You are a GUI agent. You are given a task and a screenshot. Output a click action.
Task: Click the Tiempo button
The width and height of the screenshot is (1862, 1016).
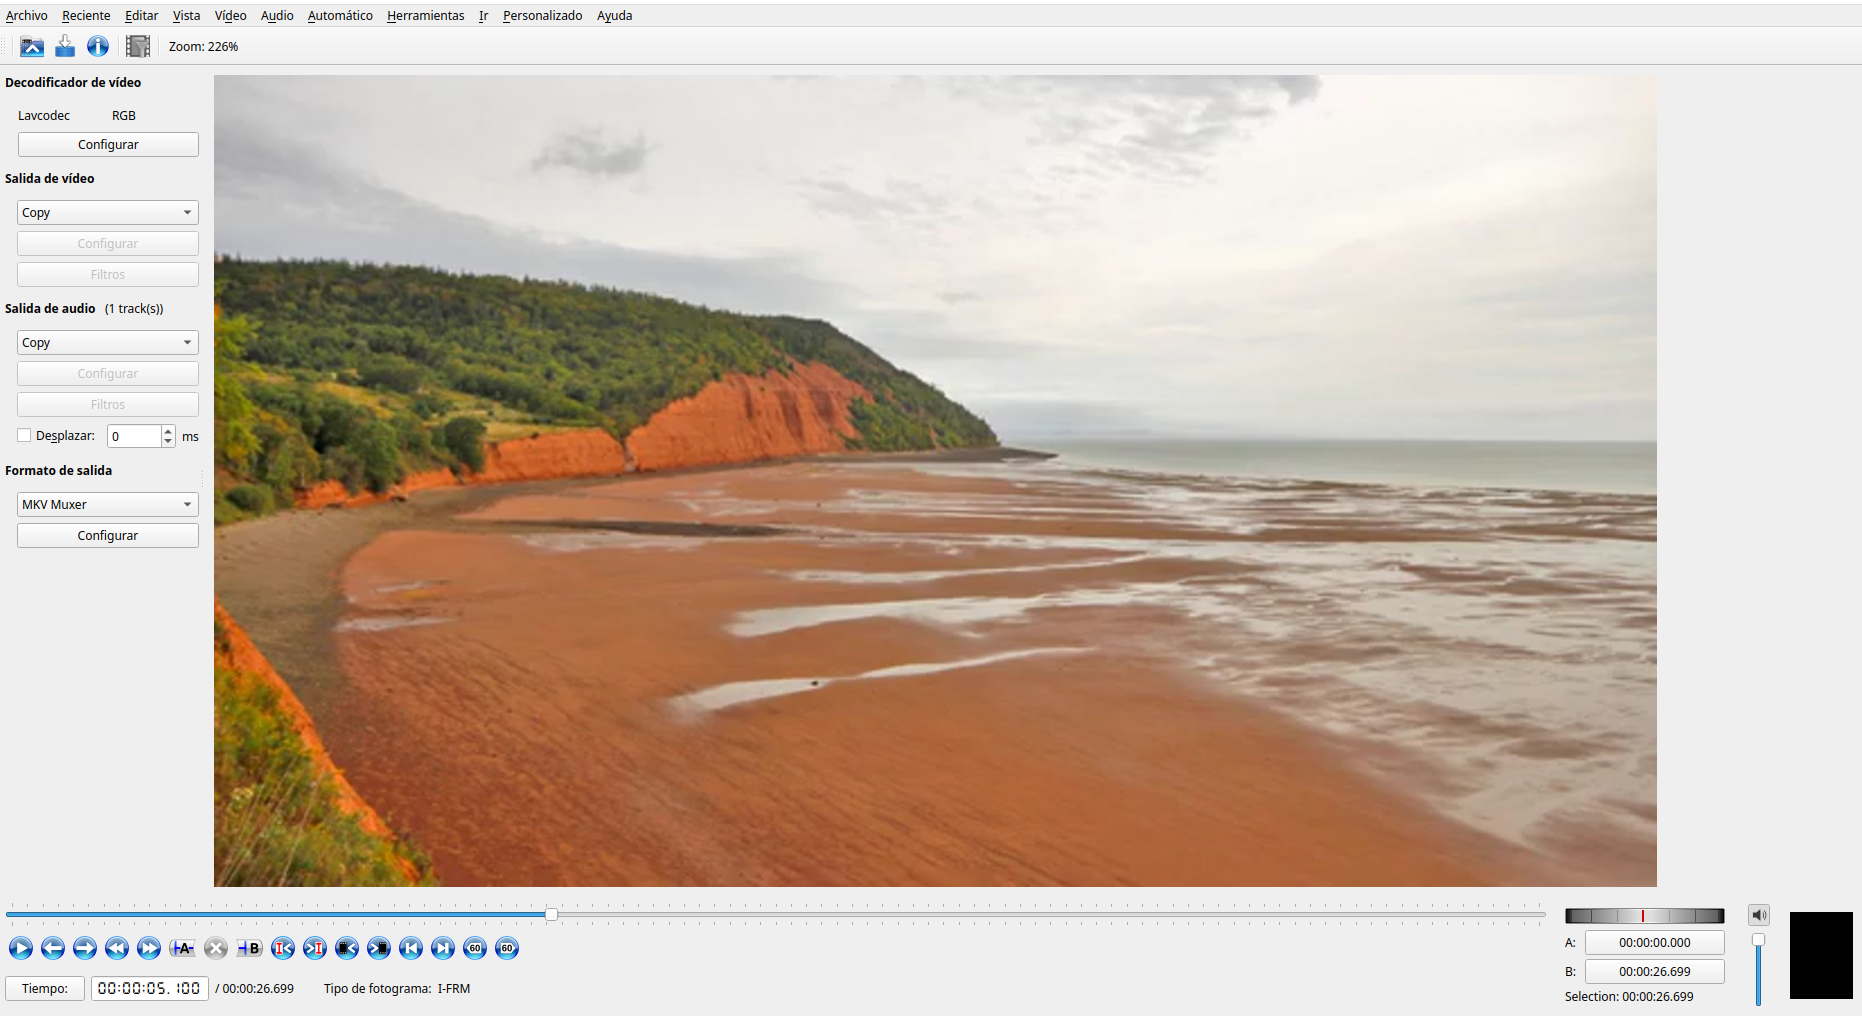tap(45, 988)
